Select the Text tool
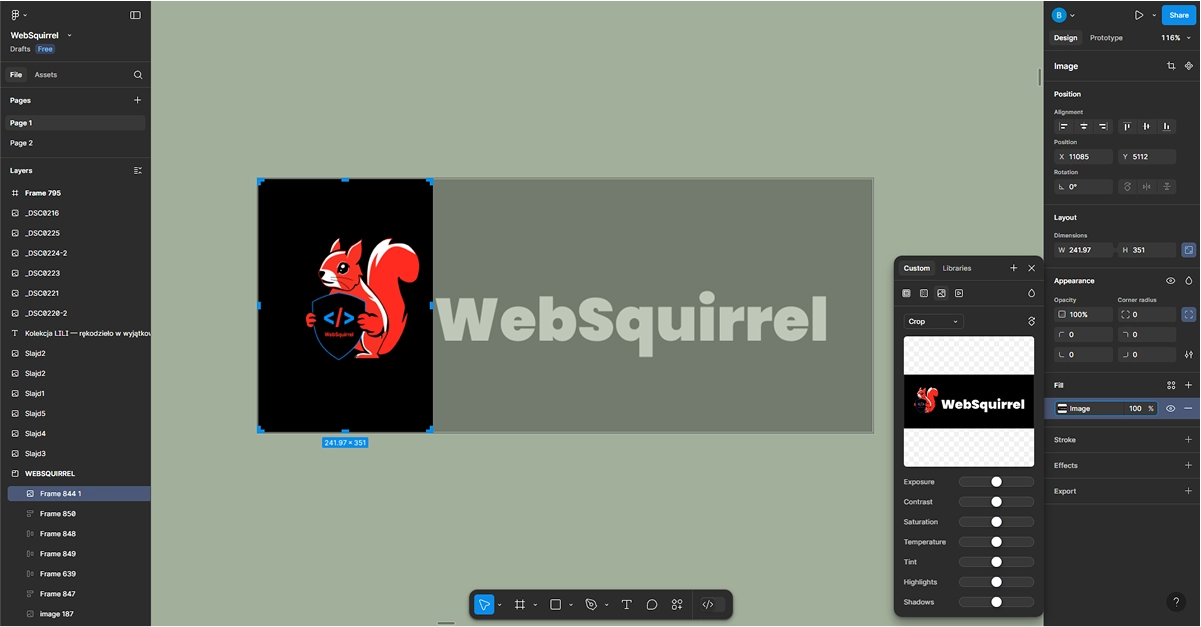This screenshot has width=1201, height=627. pos(627,604)
